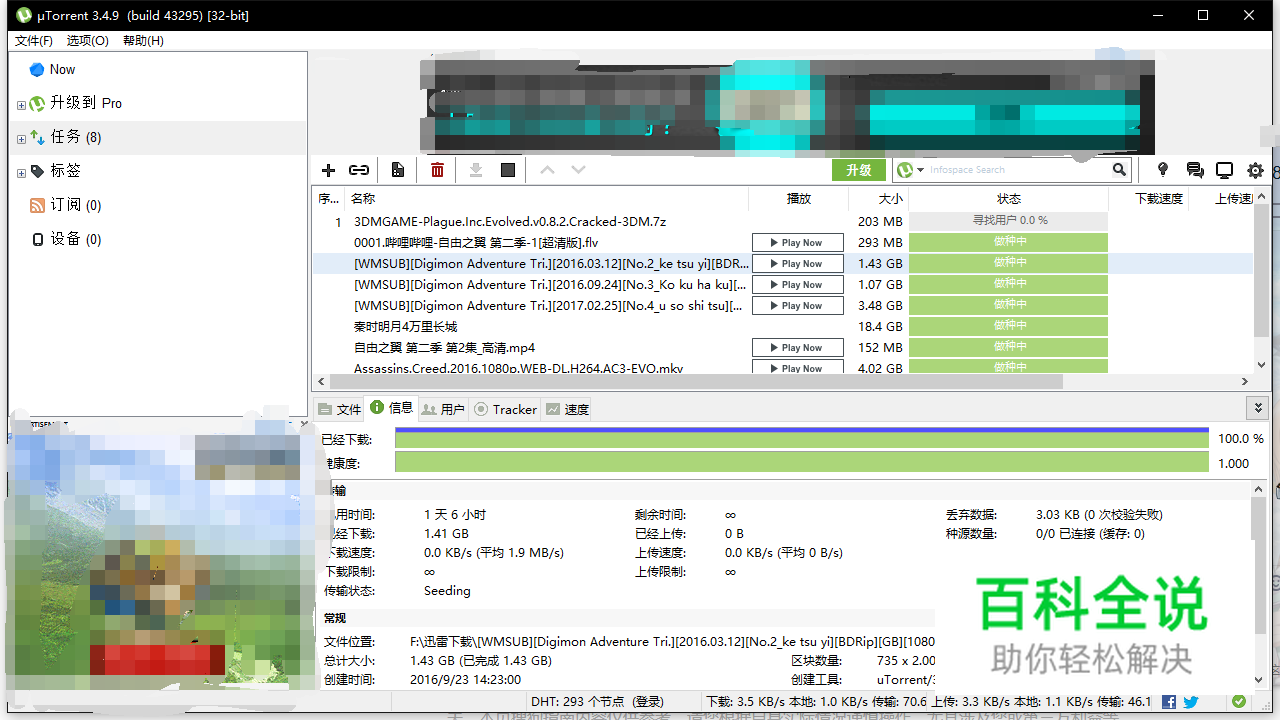The height and width of the screenshot is (720, 1280).
Task: Select 3DMGAME-Plague.Inc.Evolved torrent row
Action: click(x=782, y=222)
